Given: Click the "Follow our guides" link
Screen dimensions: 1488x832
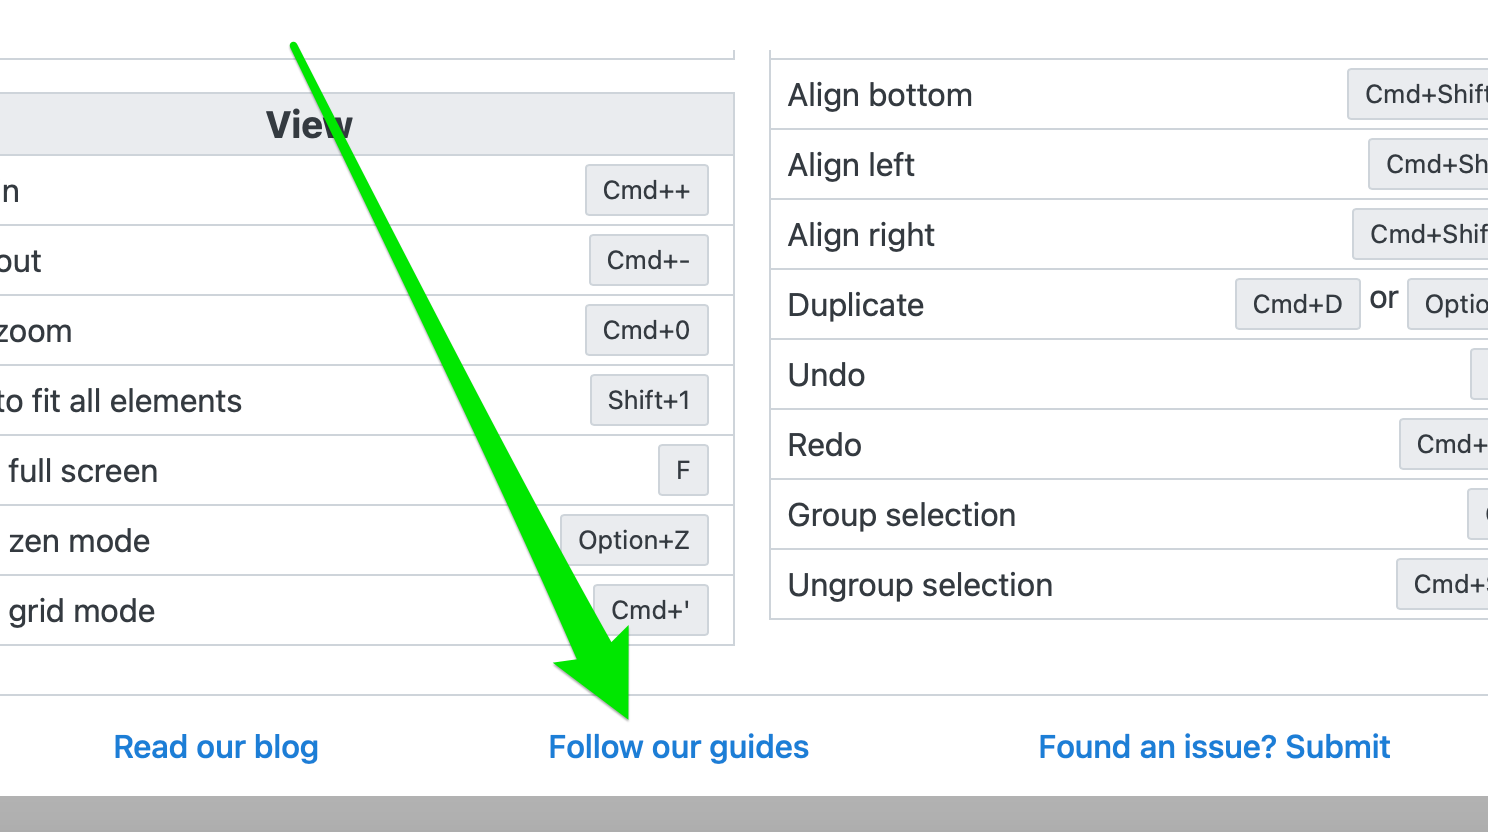Looking at the screenshot, I should tap(678, 746).
